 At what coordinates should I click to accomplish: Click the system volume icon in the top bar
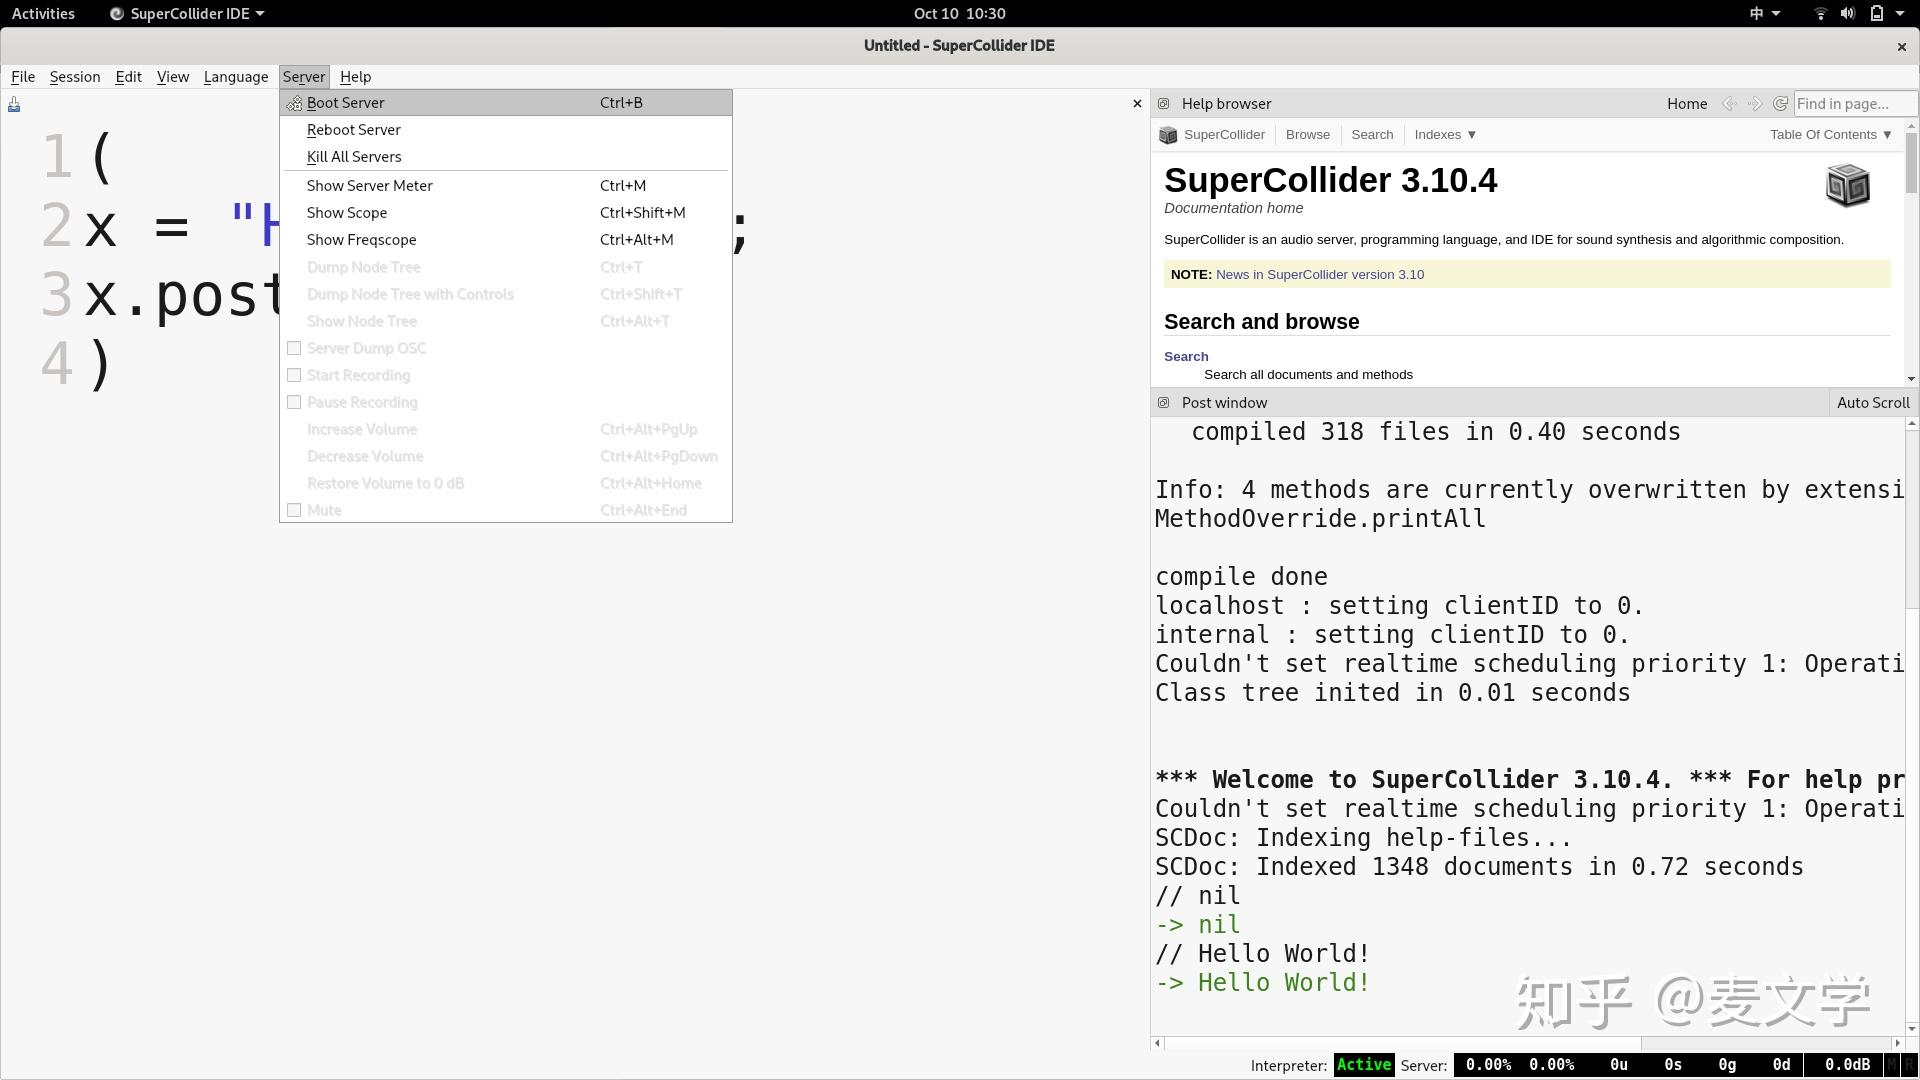tap(1845, 13)
